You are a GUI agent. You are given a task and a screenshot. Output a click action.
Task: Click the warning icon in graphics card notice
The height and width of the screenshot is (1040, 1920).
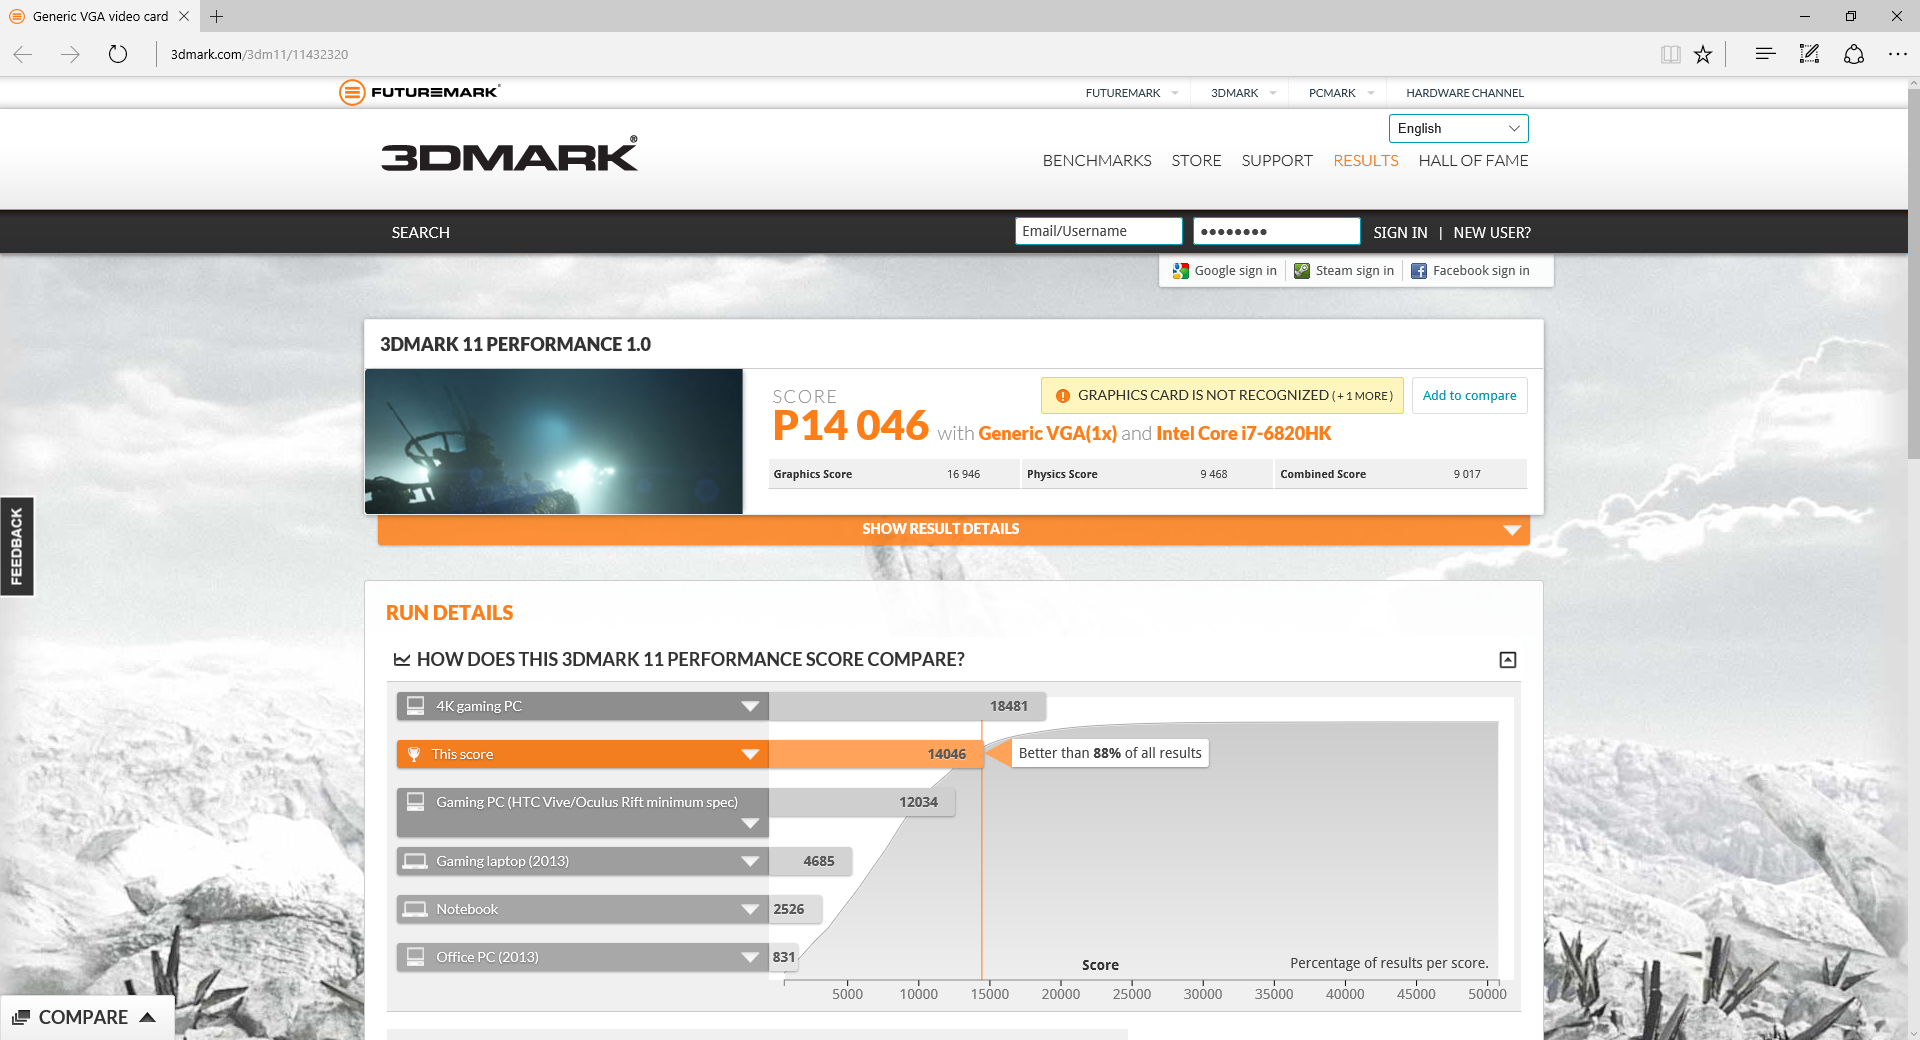[1063, 396]
